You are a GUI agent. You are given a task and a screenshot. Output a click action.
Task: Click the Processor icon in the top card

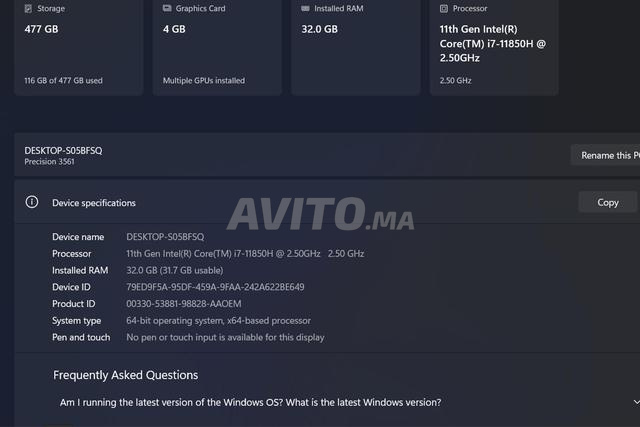tap(445, 8)
